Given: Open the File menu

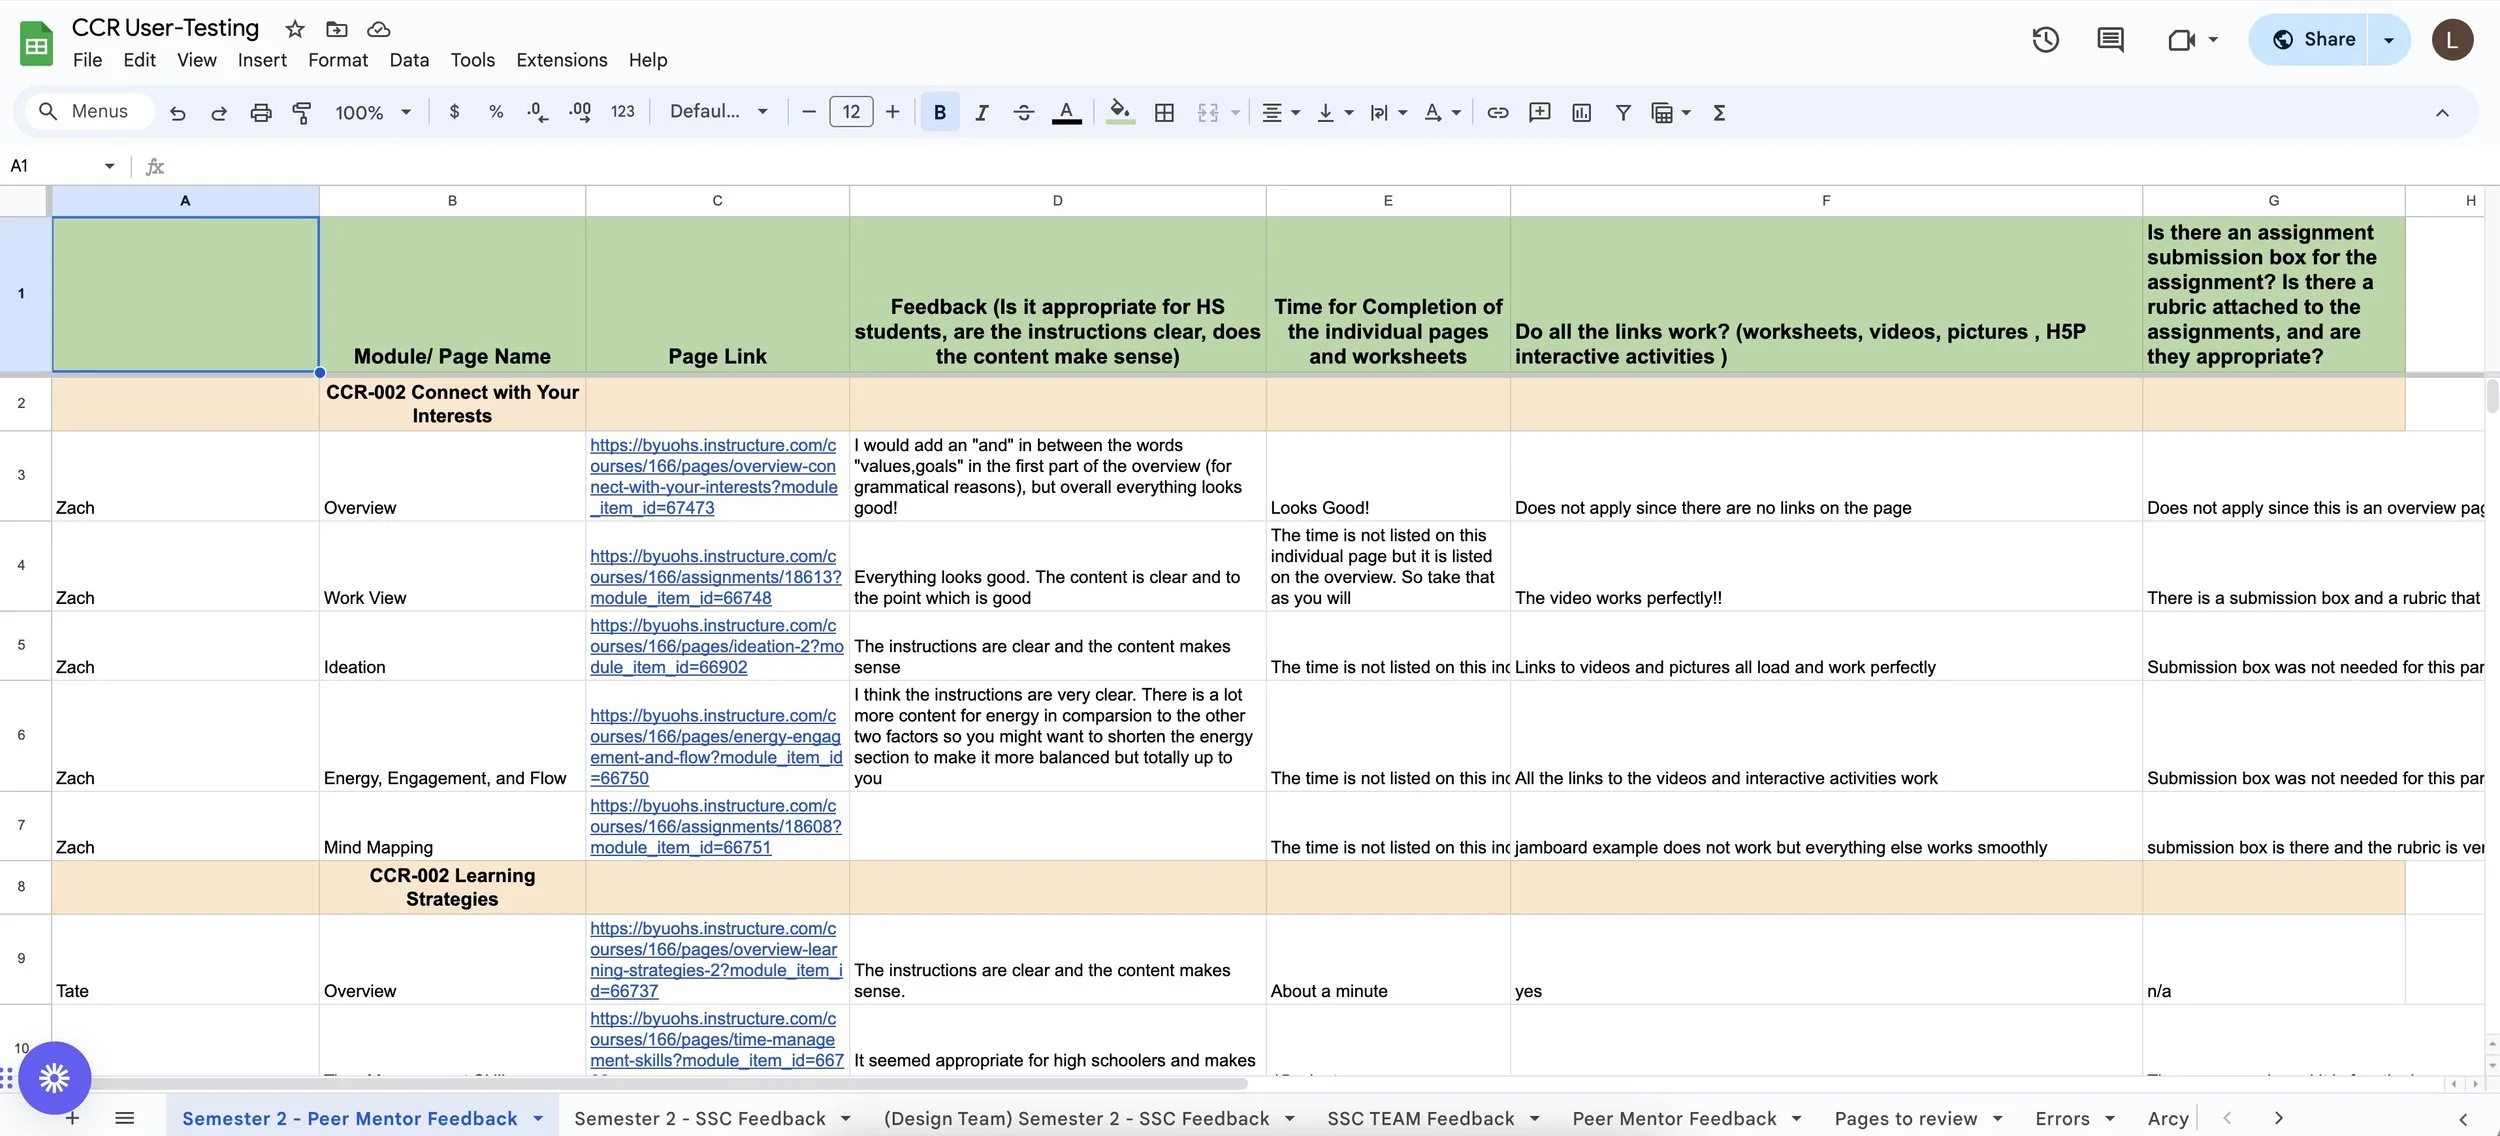Looking at the screenshot, I should pyautogui.click(x=87, y=60).
